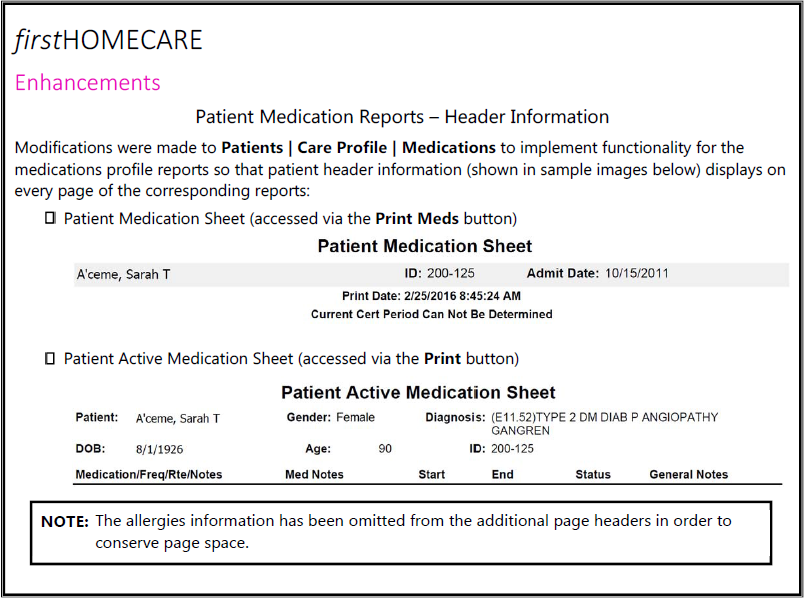This screenshot has width=804, height=599.
Task: Click the 'Patient Medication Sheet' report title
Action: [425, 246]
